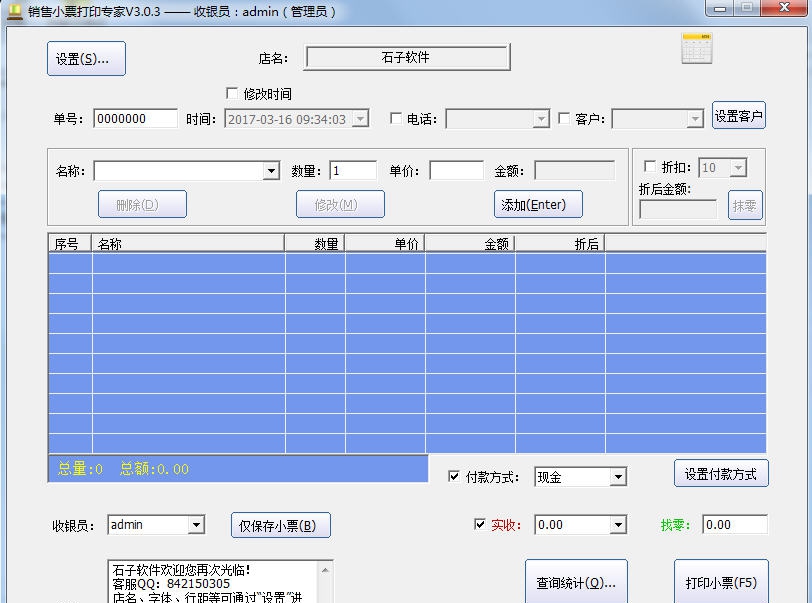Viewport: 812px width, 603px height.
Task: Open the 付款方式 dropdown showing 现金
Action: click(618, 477)
